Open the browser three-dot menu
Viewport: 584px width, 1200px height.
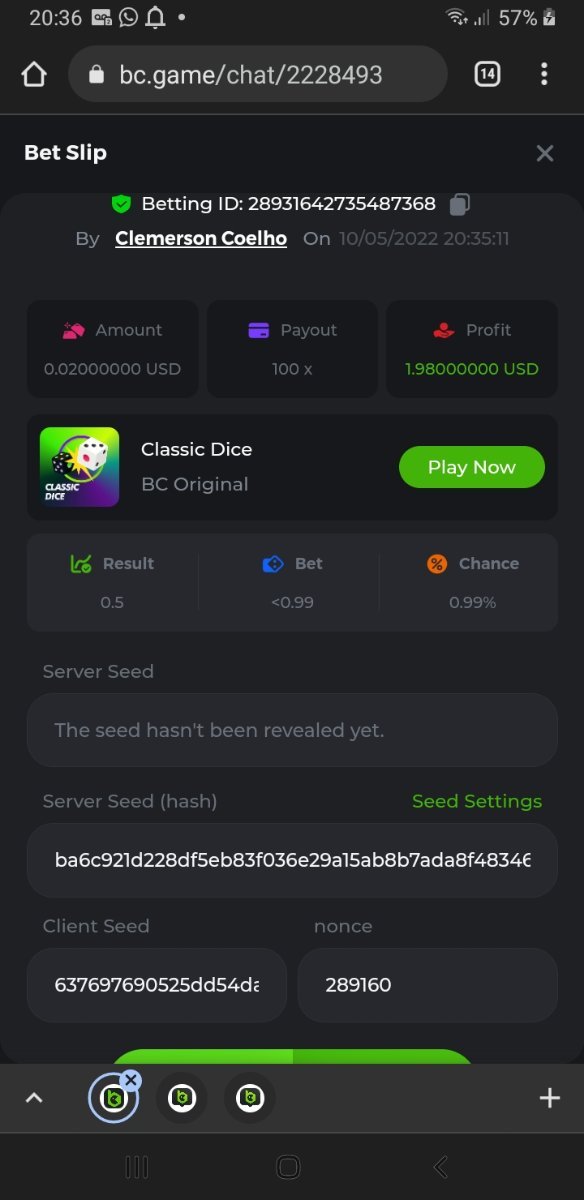544,74
